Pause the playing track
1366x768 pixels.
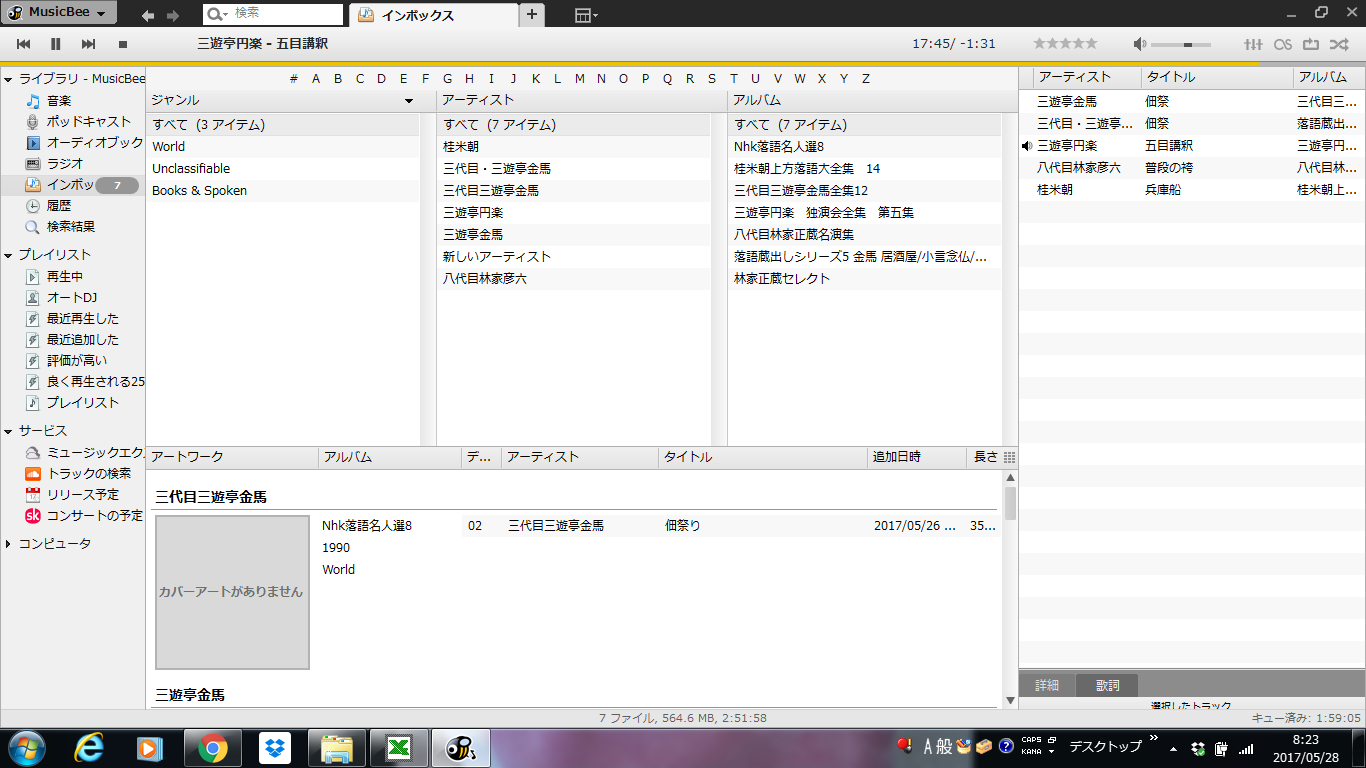click(56, 44)
